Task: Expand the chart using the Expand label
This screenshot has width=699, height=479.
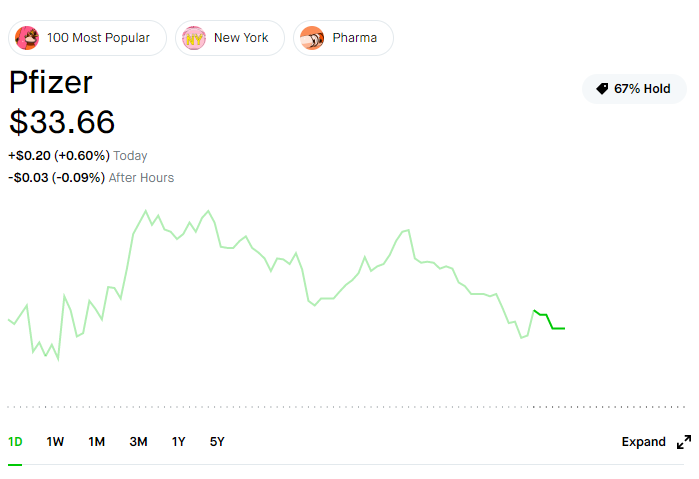Action: tap(643, 442)
